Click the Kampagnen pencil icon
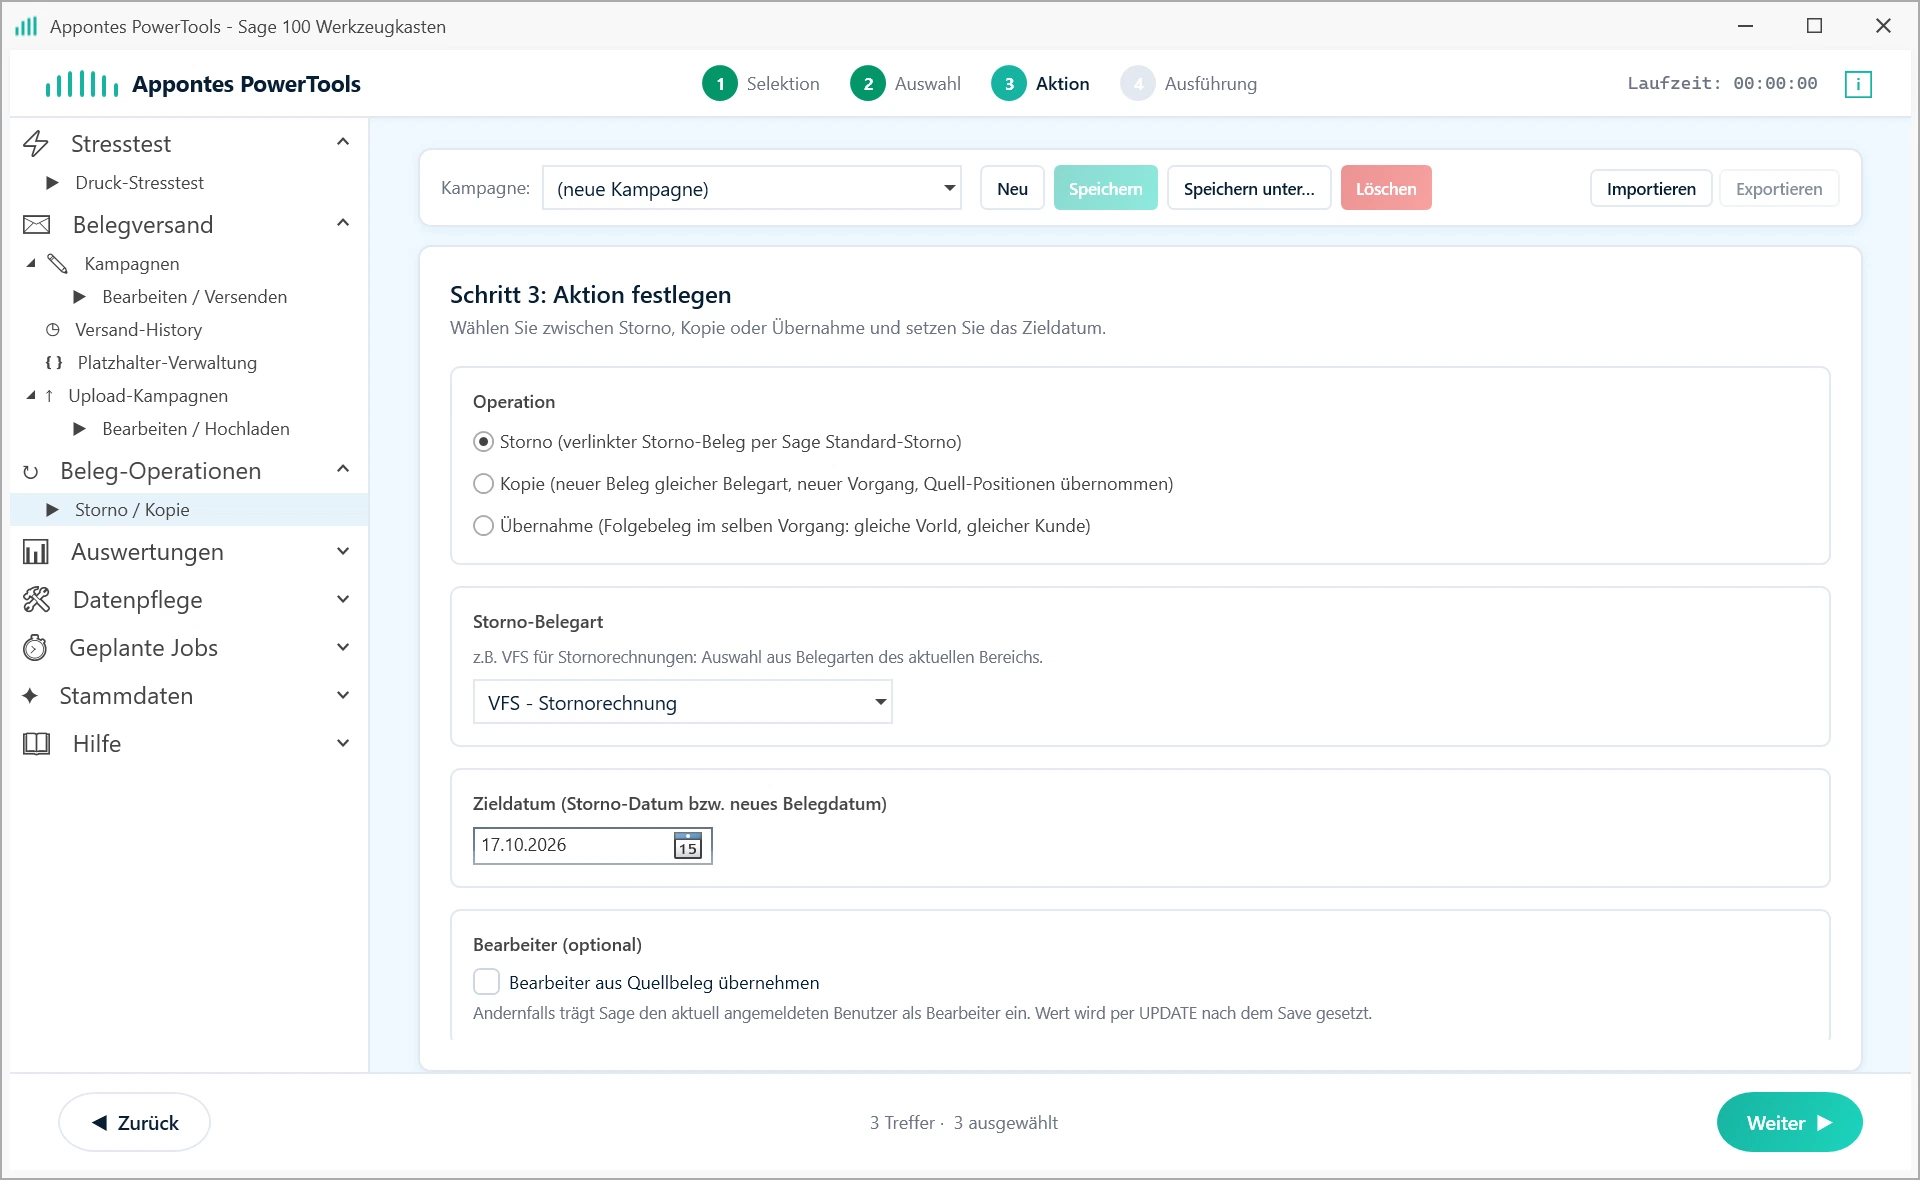 [57, 264]
